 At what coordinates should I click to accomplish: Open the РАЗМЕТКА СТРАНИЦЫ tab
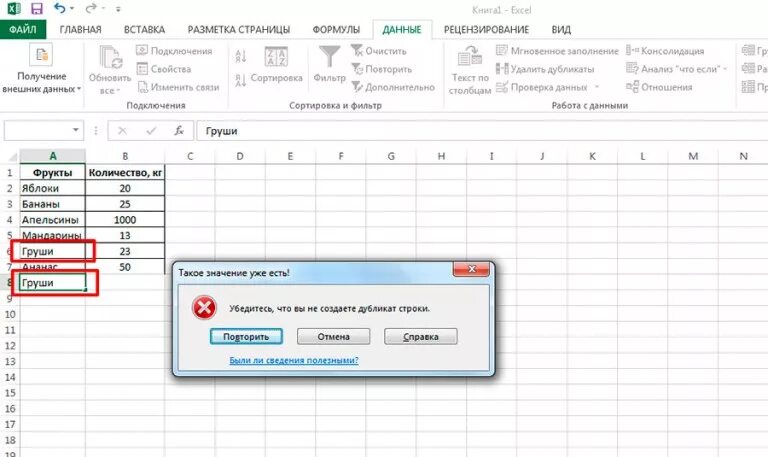tap(239, 29)
